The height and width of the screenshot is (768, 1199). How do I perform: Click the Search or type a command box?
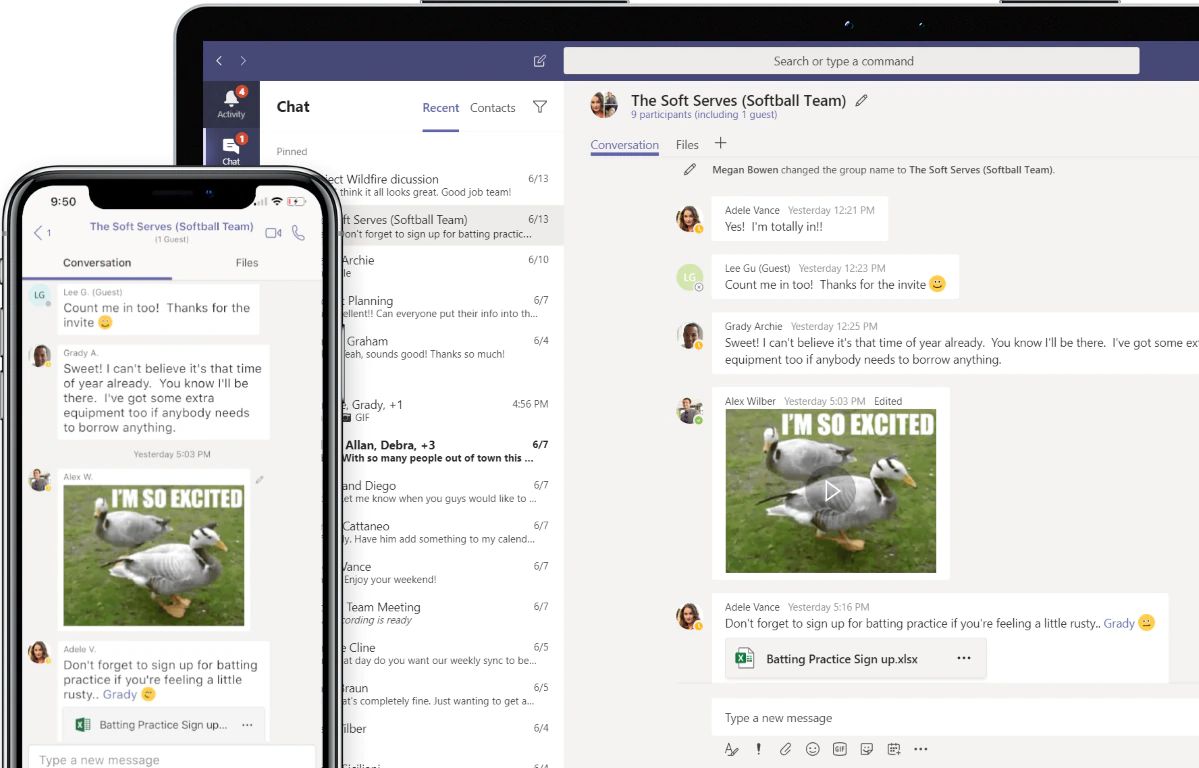pyautogui.click(x=851, y=61)
